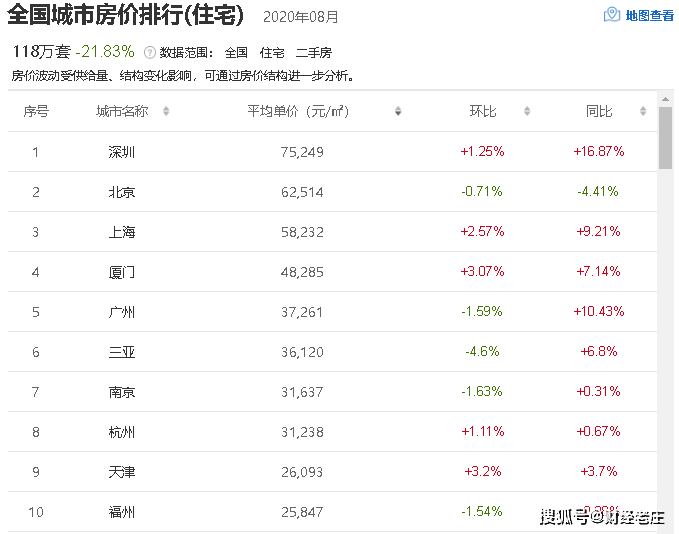Select the 住宅 property type option
This screenshot has height=534, width=679.
(x=272, y=52)
